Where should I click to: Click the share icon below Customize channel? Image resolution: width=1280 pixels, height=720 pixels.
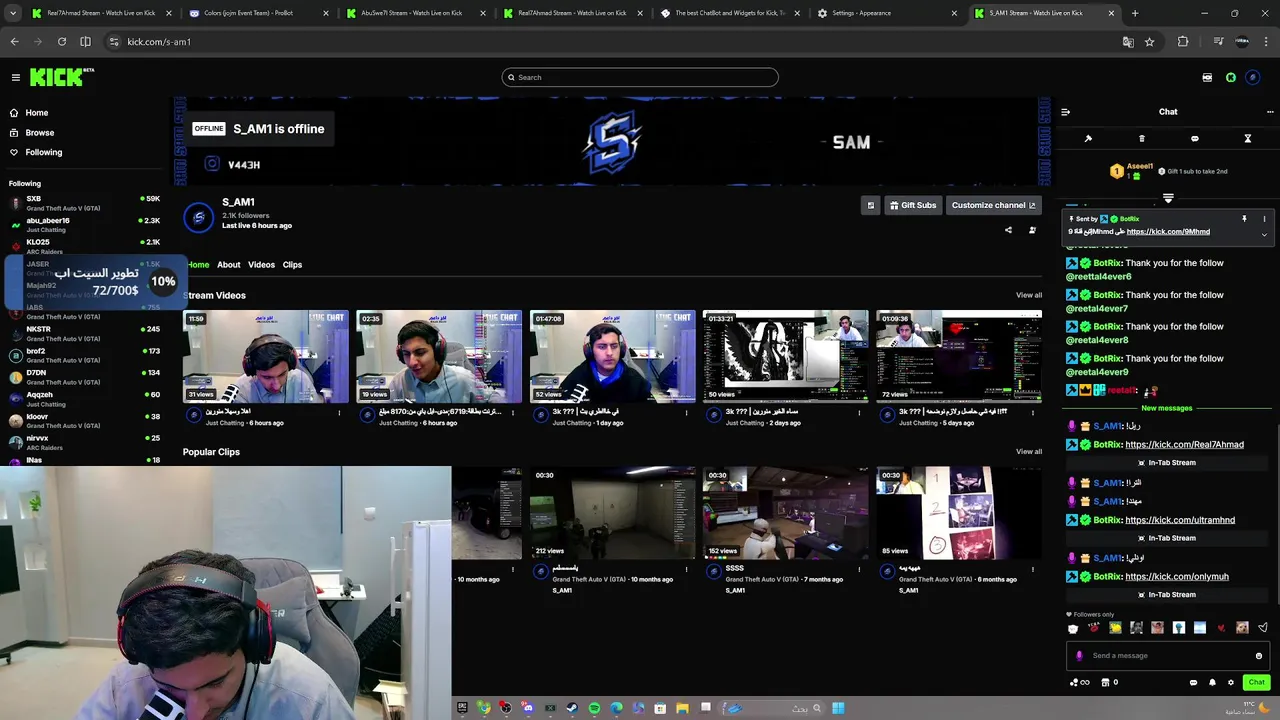(x=1008, y=230)
